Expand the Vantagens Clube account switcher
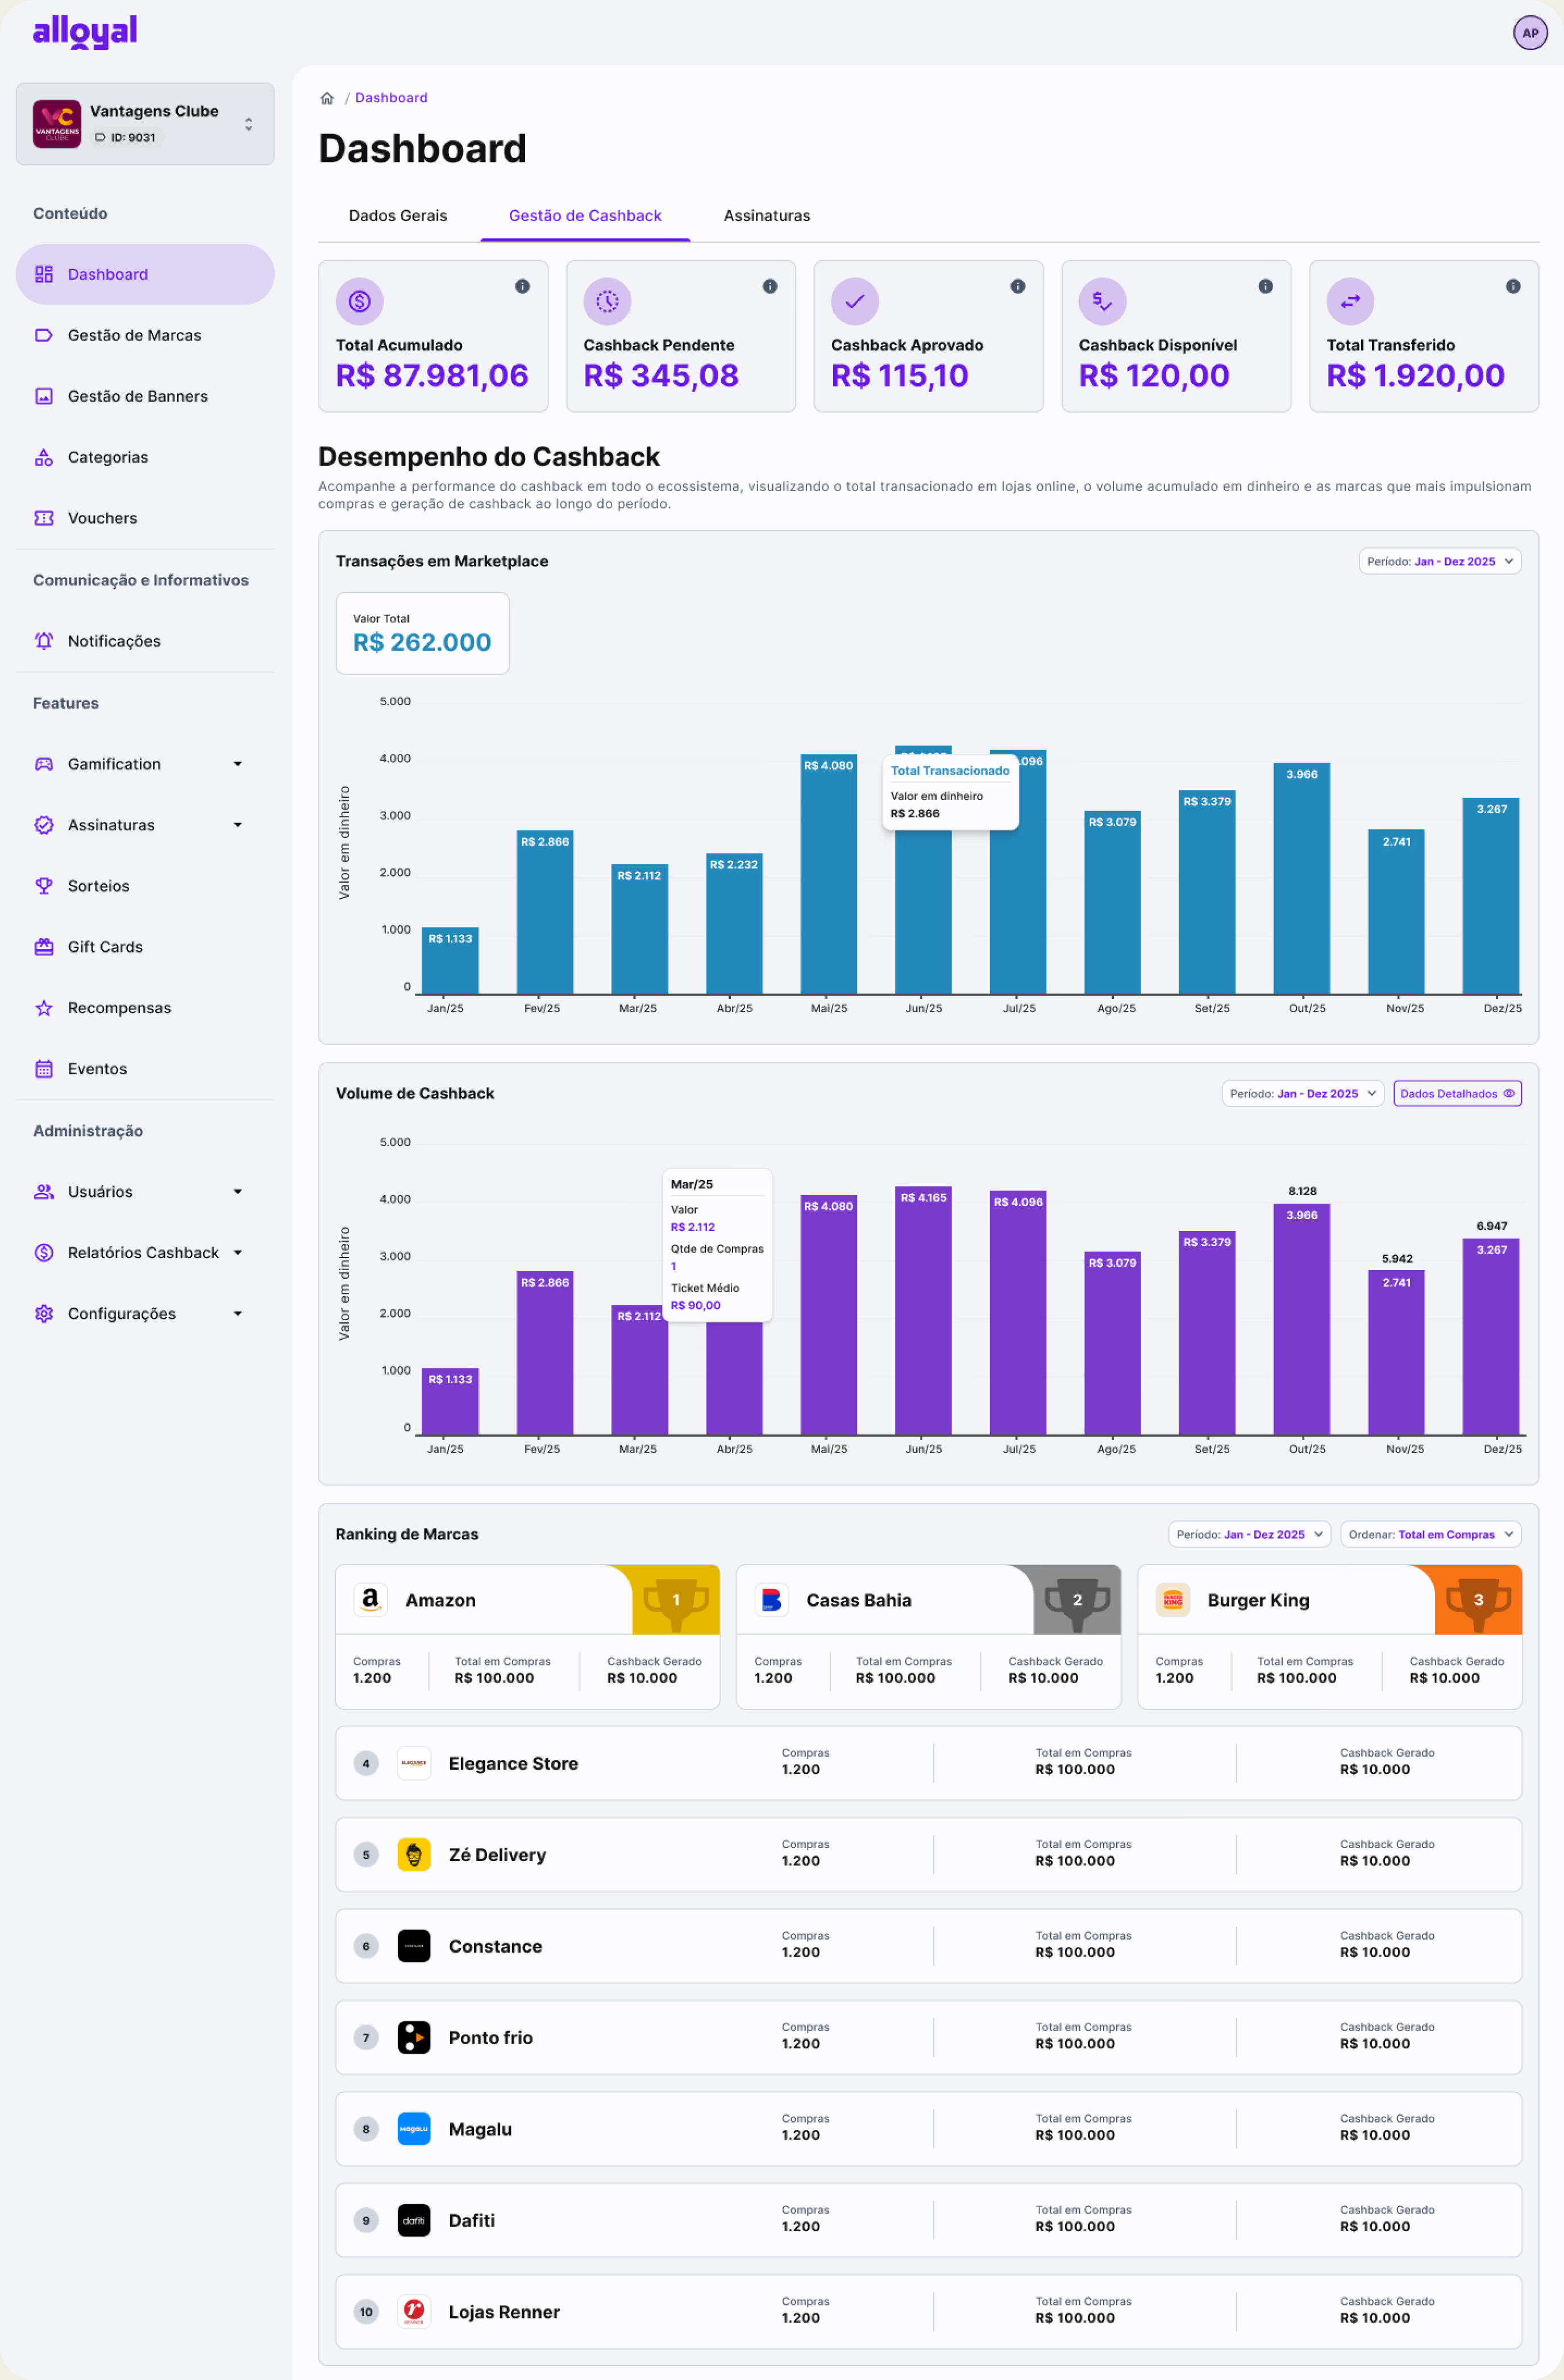The height and width of the screenshot is (2380, 1564). pos(248,124)
